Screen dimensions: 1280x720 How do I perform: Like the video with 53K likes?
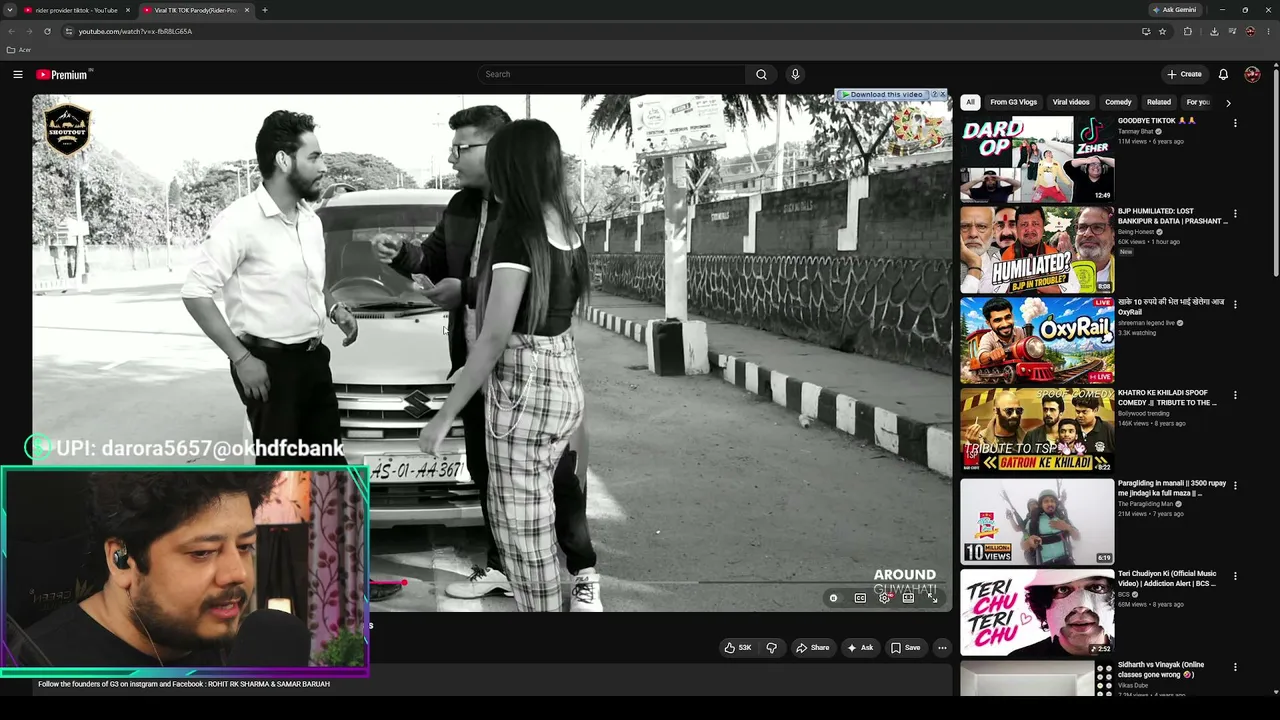738,648
